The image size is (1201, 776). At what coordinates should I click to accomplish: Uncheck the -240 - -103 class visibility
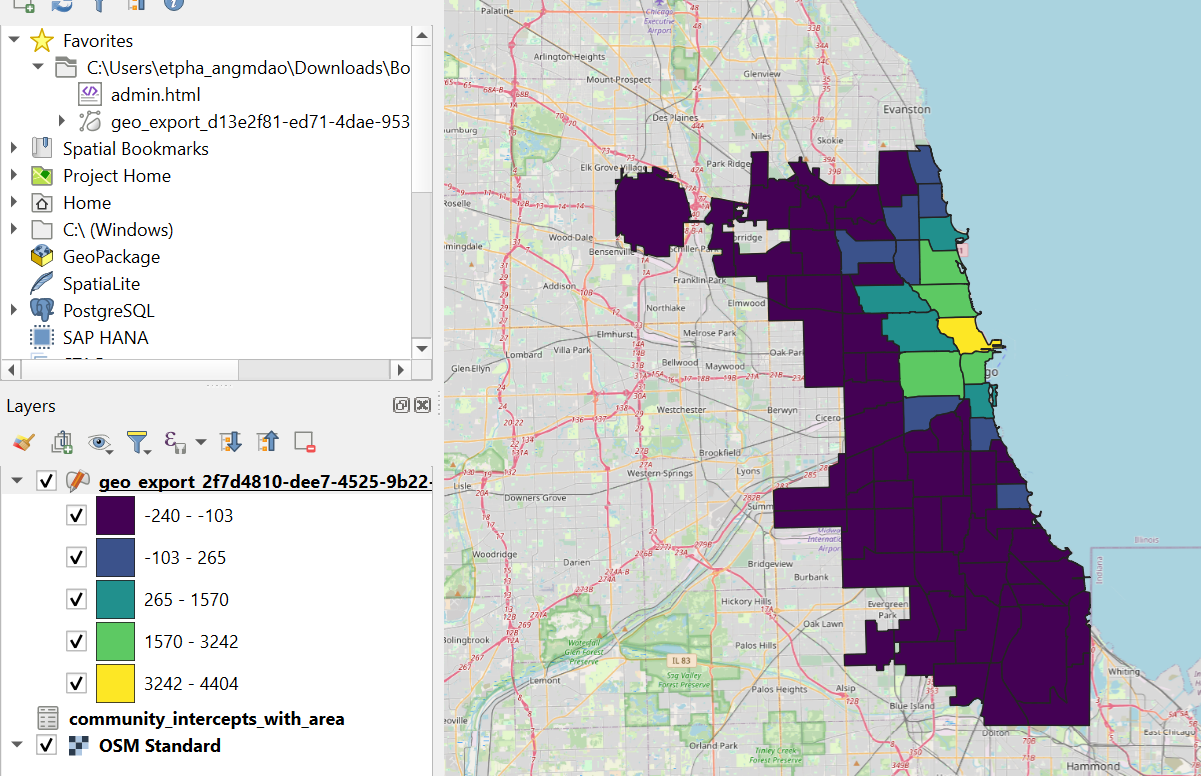77,515
